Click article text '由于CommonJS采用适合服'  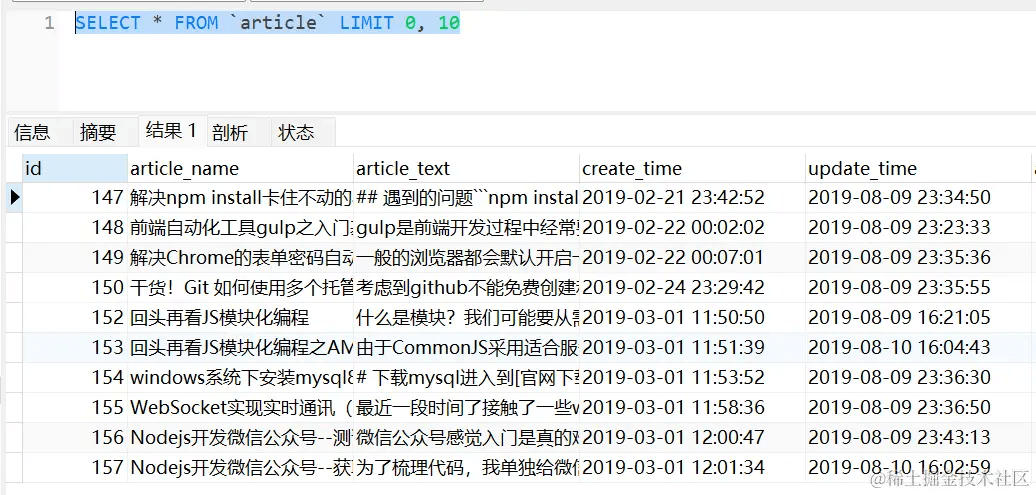click(x=466, y=347)
